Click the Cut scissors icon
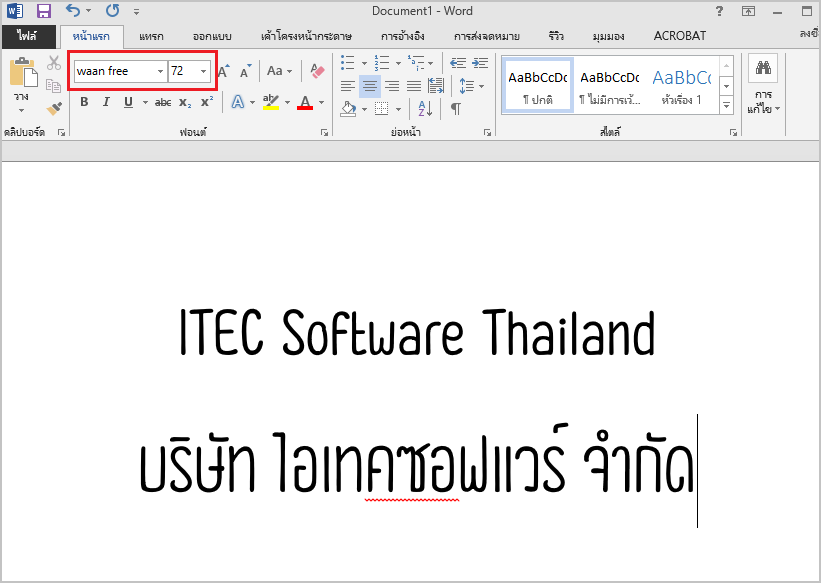 click(53, 63)
